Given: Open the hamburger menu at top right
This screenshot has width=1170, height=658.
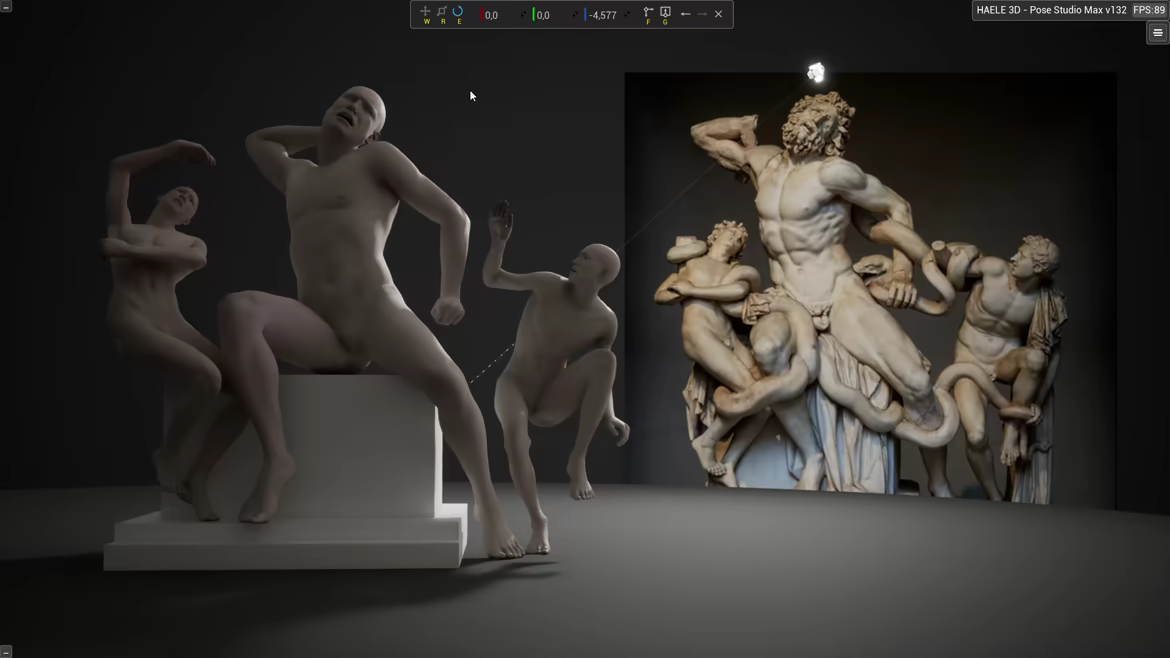Looking at the screenshot, I should point(1157,33).
